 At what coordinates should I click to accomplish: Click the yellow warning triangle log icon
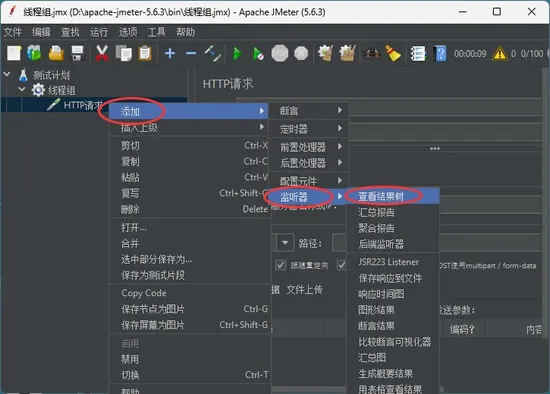point(499,54)
